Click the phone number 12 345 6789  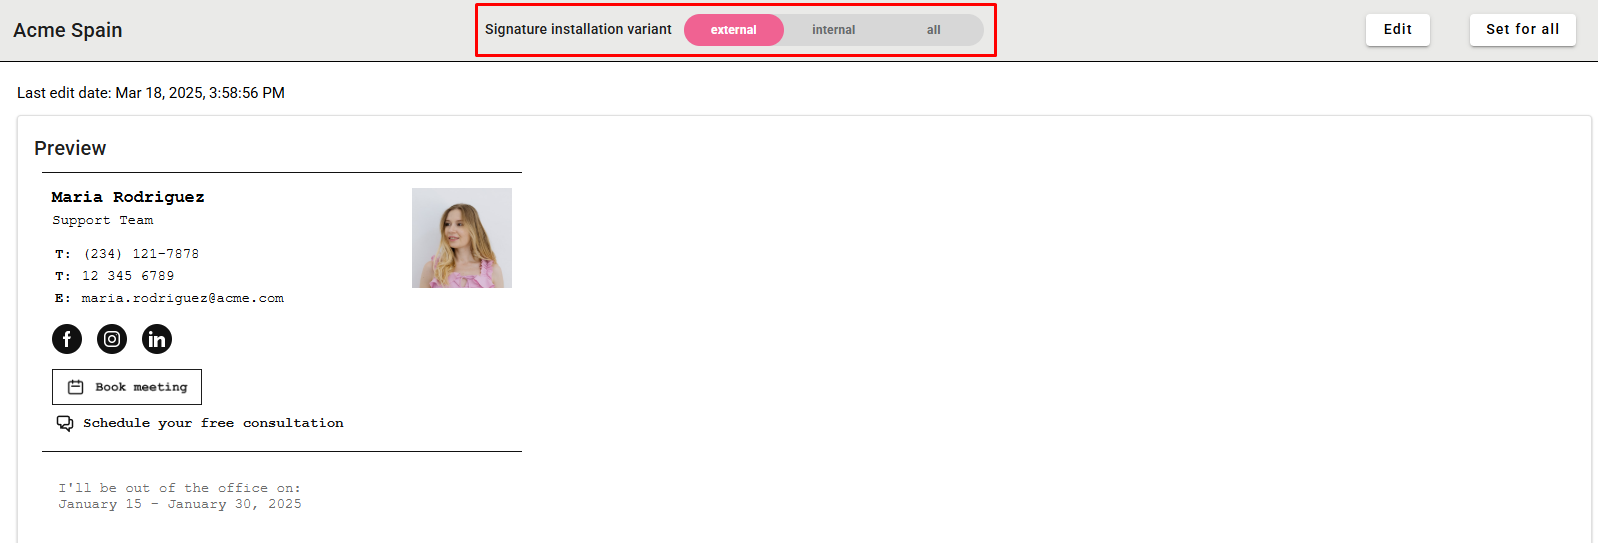[x=128, y=276]
